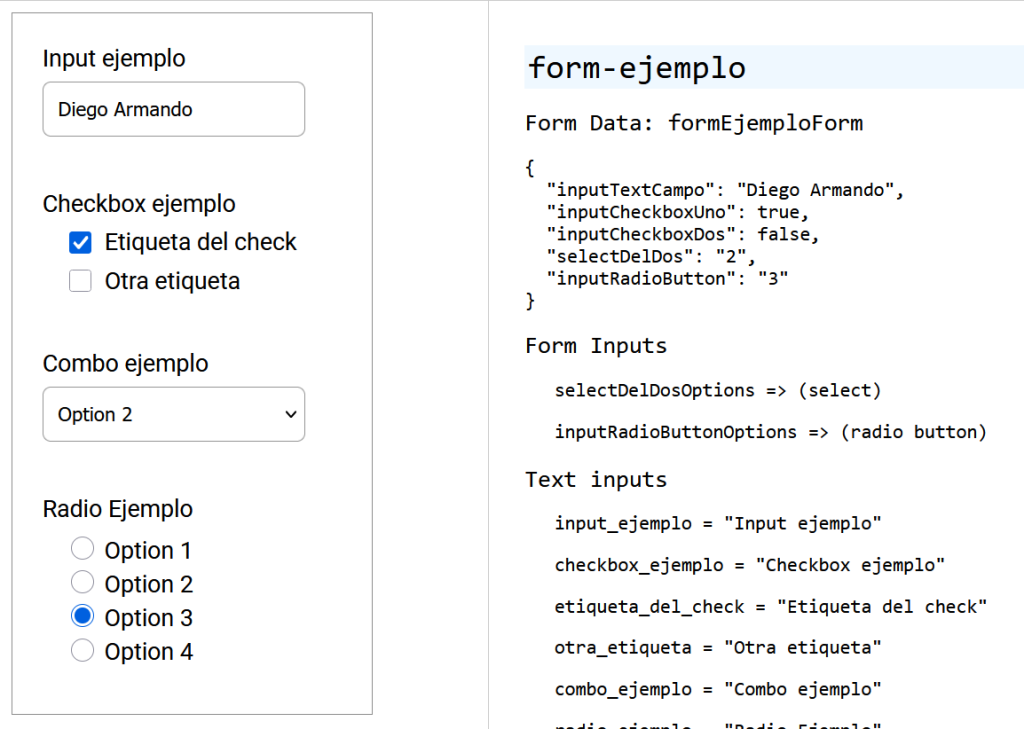Image resolution: width=1024 pixels, height=729 pixels.
Task: Click the combo box chevron arrow
Action: coord(291,414)
